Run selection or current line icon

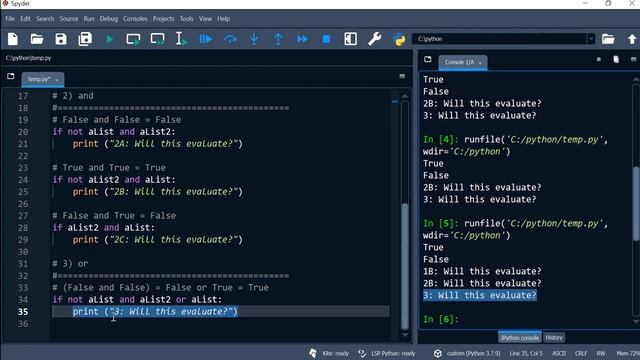[x=181, y=39]
